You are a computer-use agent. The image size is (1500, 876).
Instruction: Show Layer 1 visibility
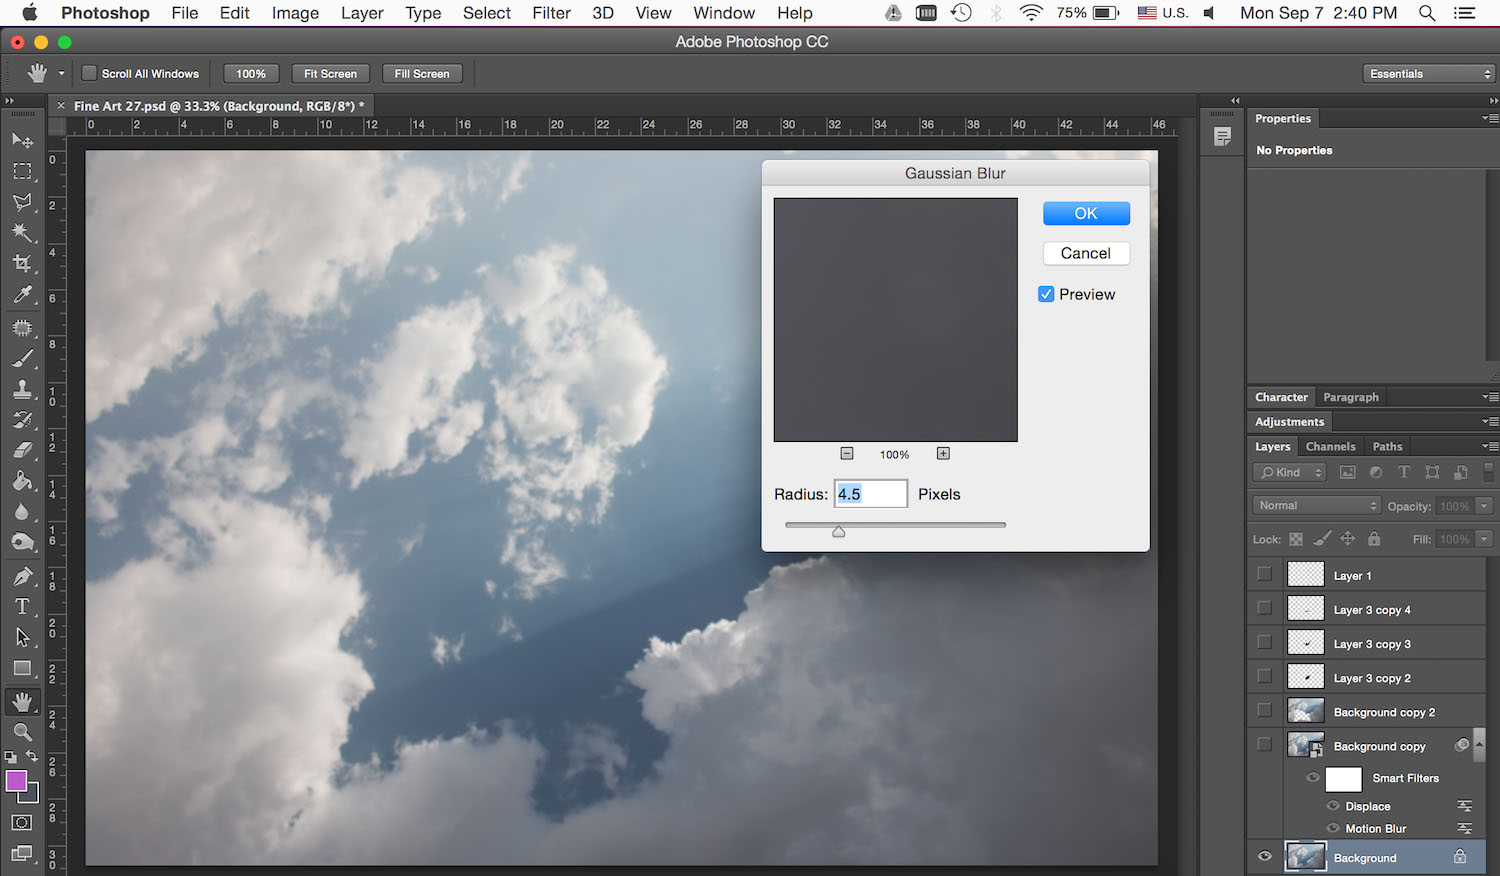click(1265, 574)
